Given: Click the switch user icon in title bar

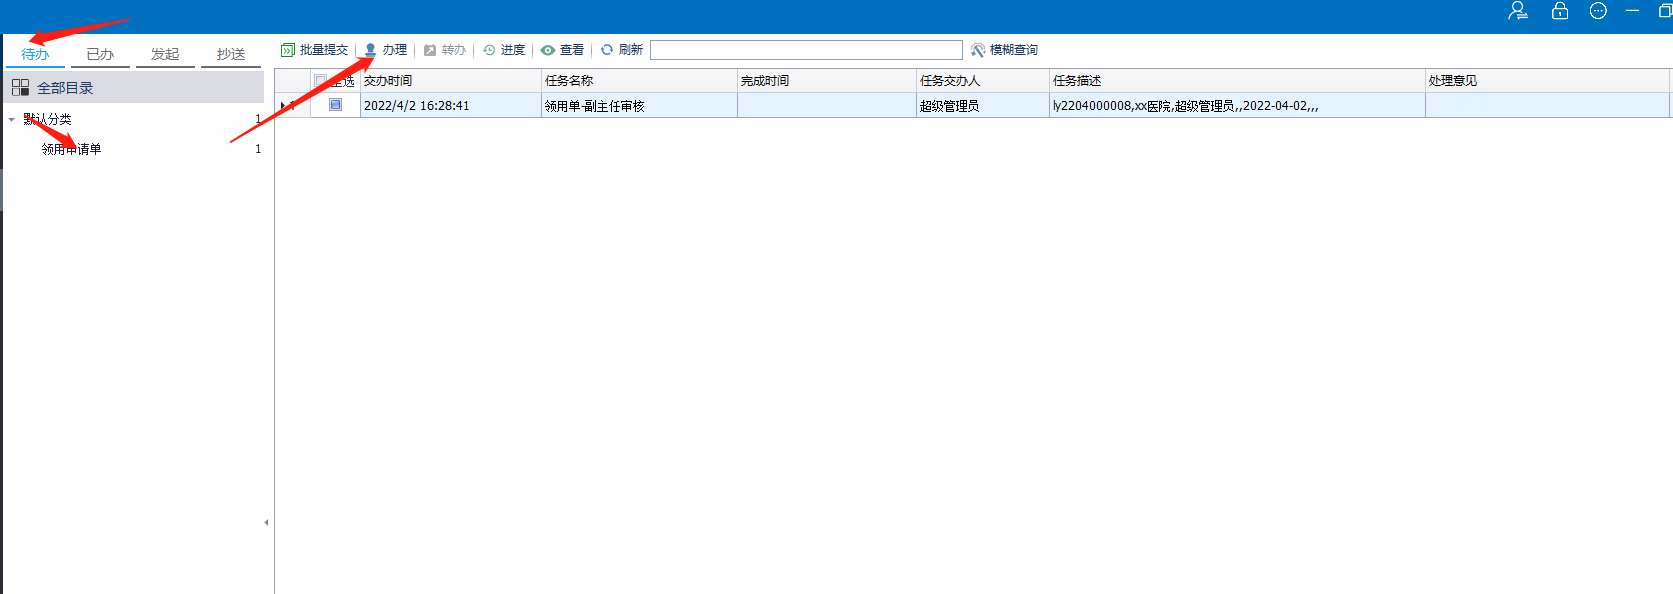Looking at the screenshot, I should tap(1518, 11).
